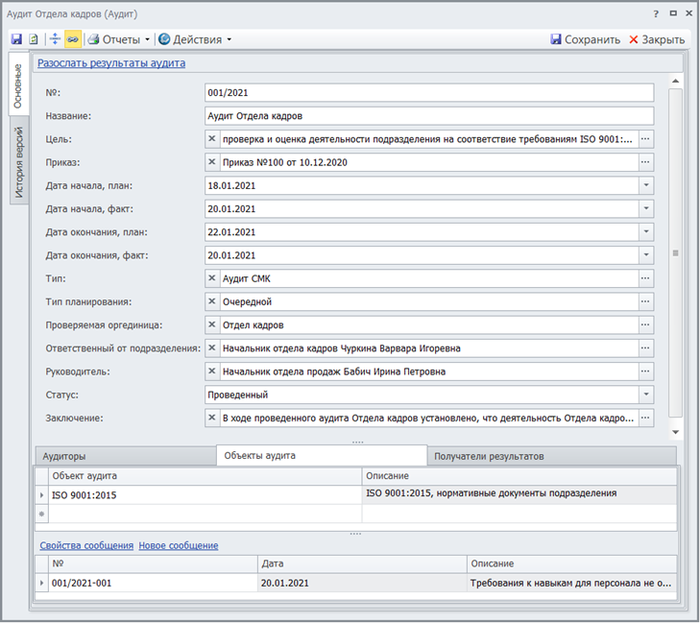This screenshot has width=700, height=623.
Task: Click Разослать результаты аудита link
Action: coord(111,63)
